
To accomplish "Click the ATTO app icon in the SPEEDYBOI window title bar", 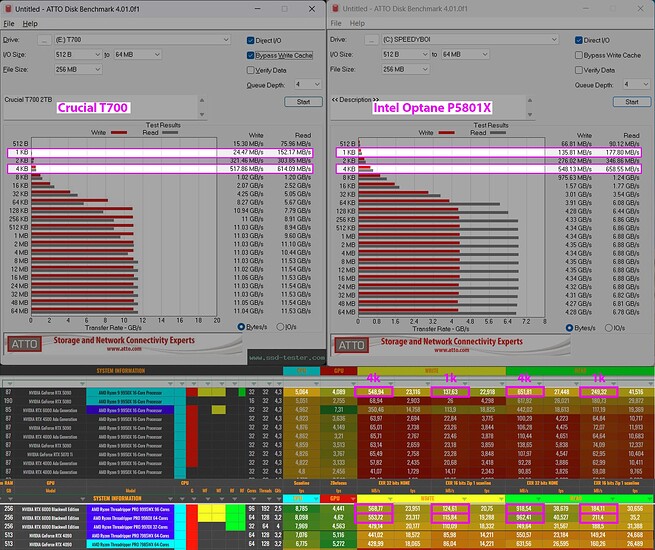I will click(x=335, y=8).
